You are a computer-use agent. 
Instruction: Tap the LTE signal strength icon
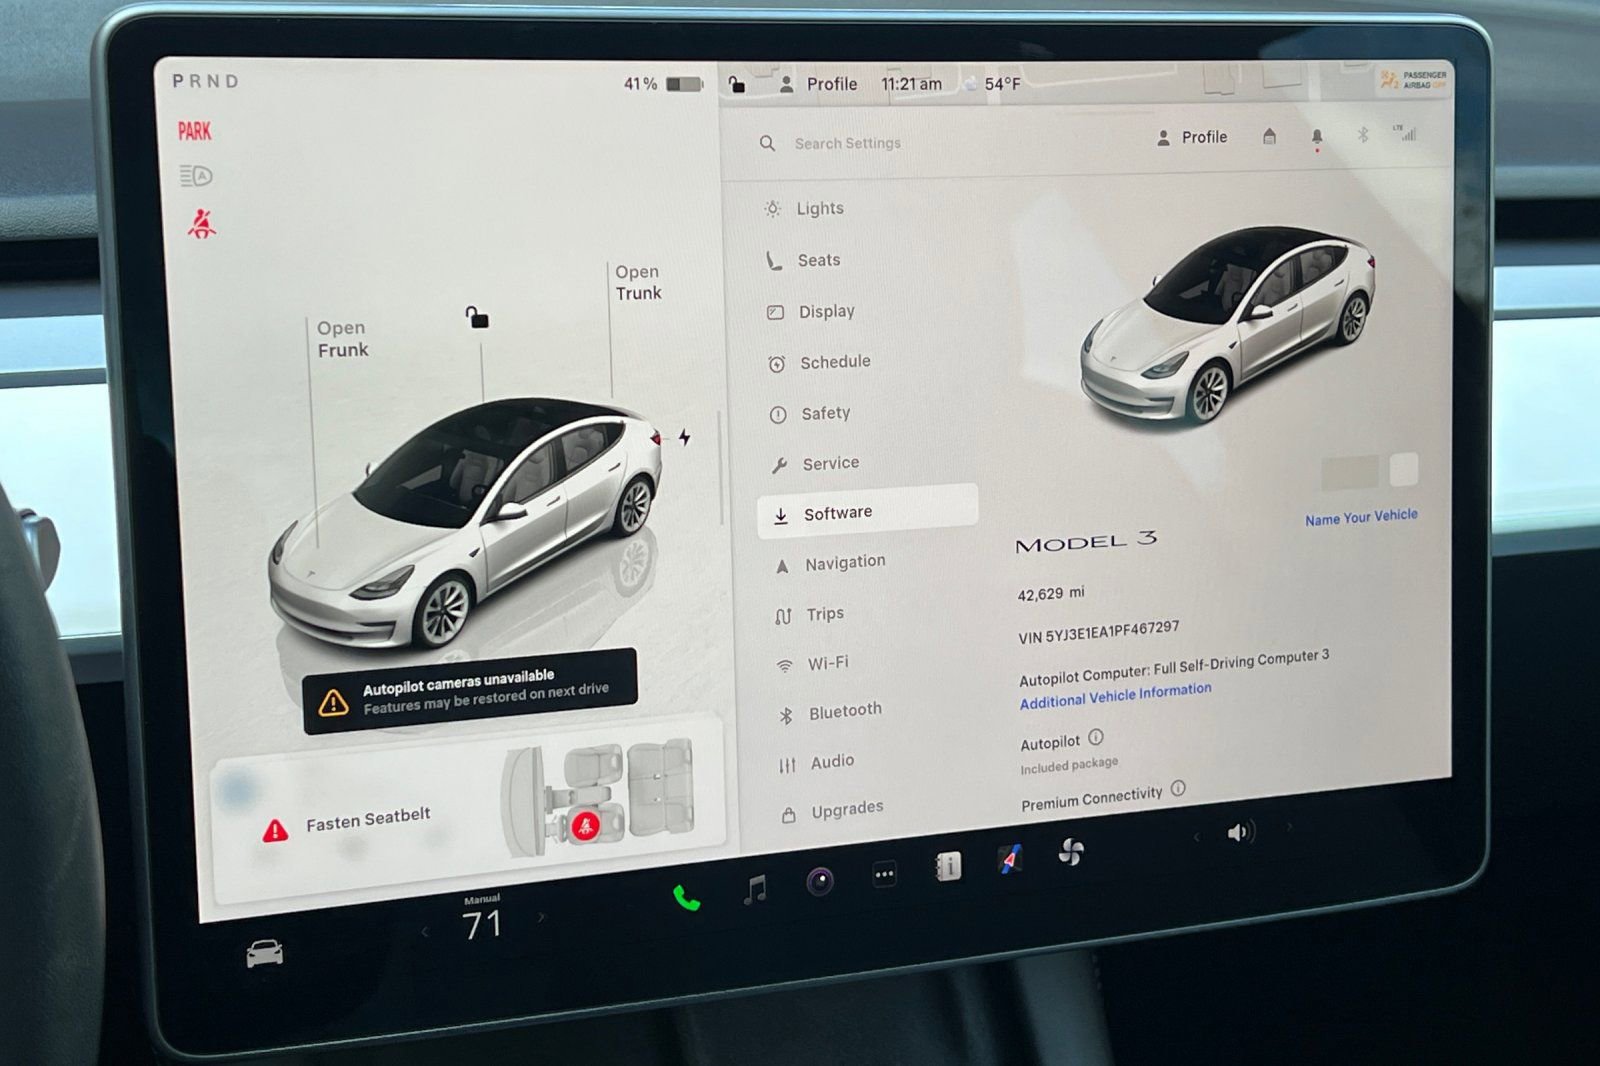pyautogui.click(x=1404, y=132)
